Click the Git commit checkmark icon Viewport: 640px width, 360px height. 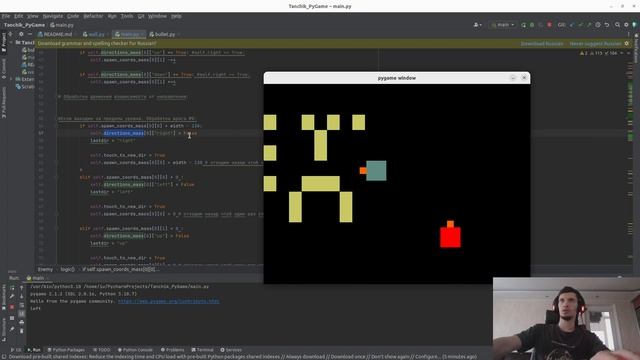pyautogui.click(x=580, y=25)
